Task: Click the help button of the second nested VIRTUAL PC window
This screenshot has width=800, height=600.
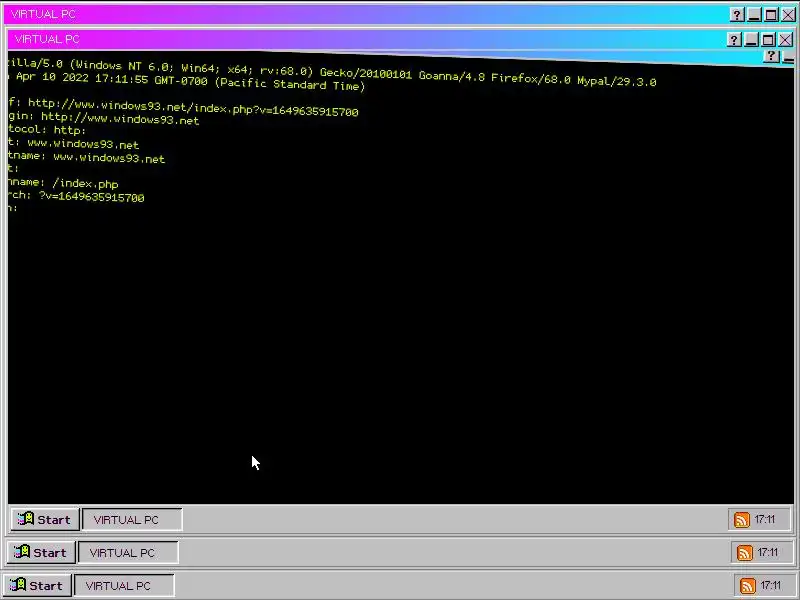Action: pos(734,39)
